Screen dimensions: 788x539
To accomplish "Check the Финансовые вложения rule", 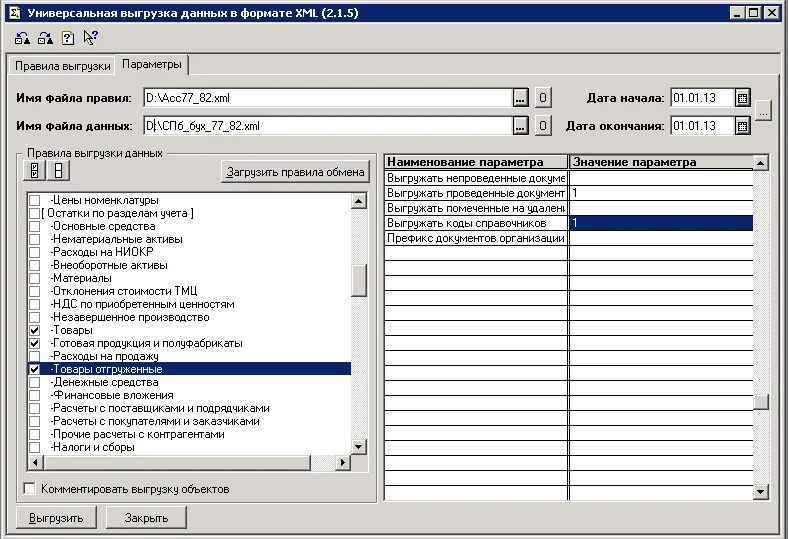I will tap(34, 395).
